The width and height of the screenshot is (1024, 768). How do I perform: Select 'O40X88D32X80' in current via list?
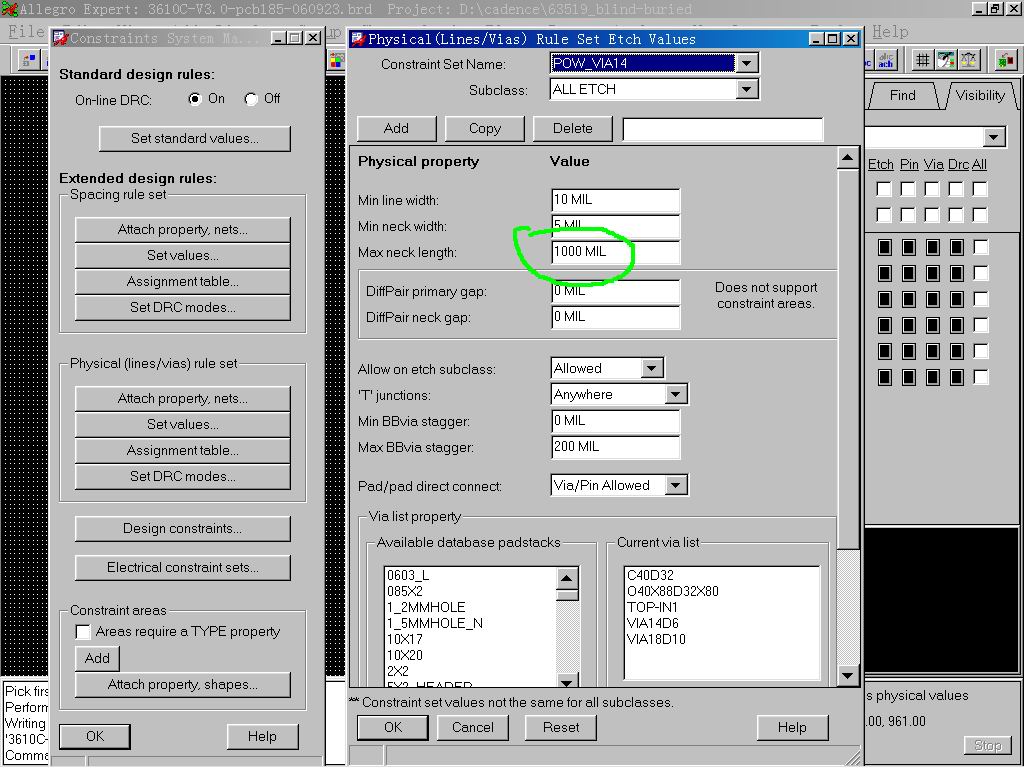pos(673,591)
